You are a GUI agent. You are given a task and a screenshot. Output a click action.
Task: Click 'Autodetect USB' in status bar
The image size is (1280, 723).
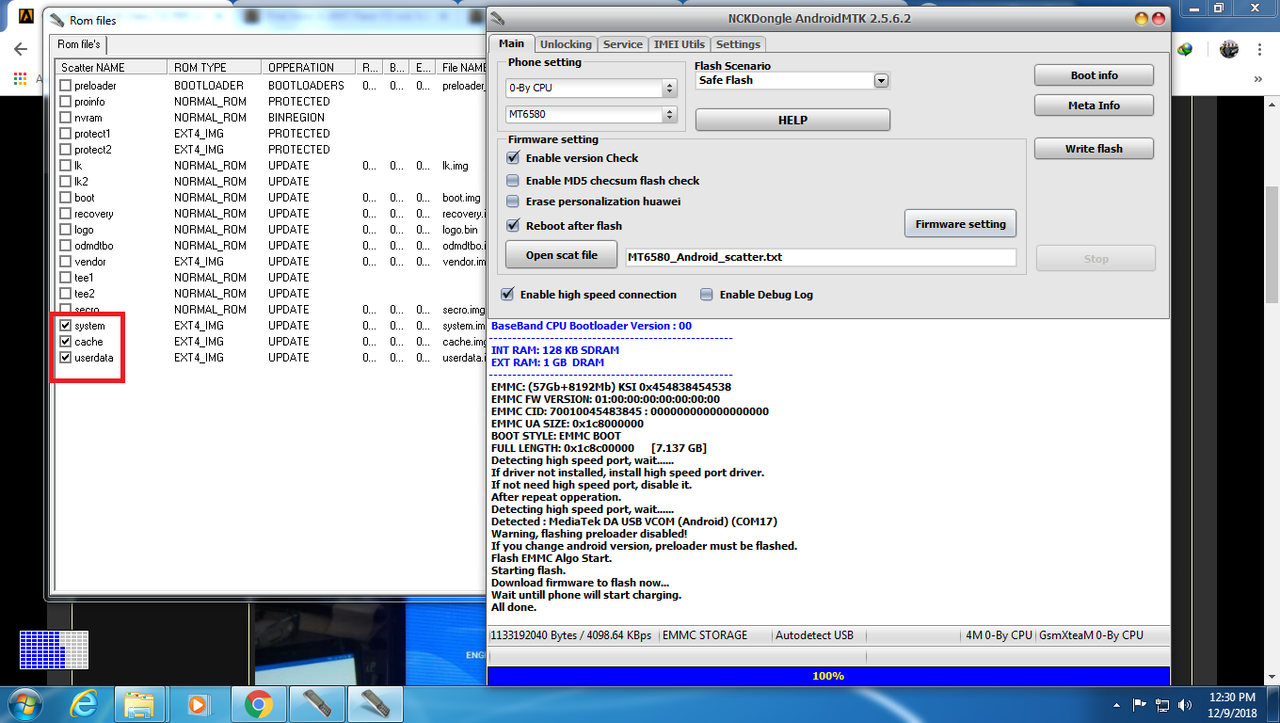814,635
